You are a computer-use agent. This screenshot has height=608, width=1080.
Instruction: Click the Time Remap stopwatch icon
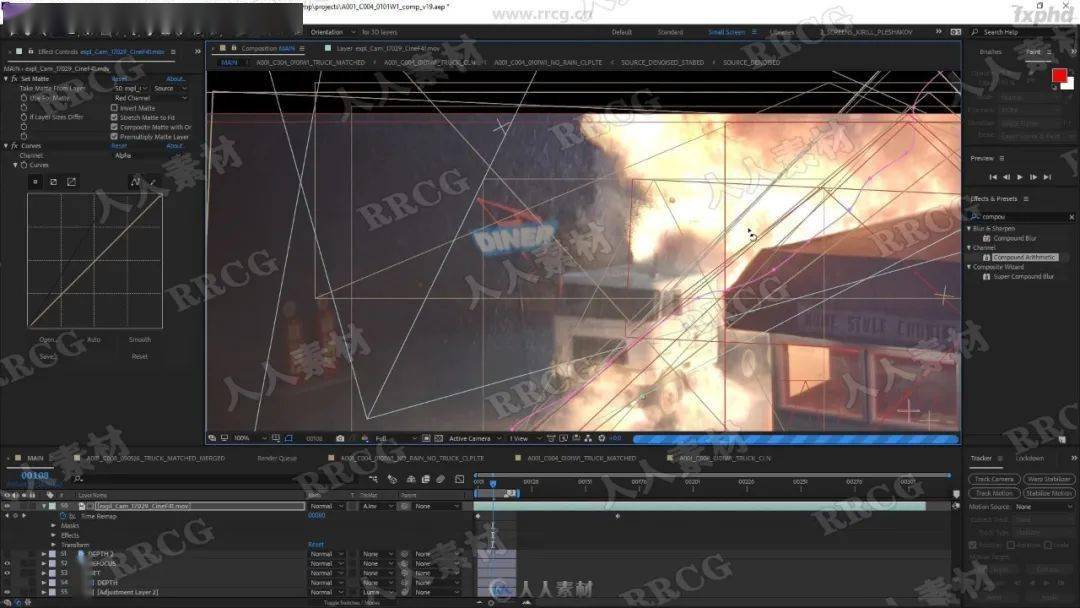(63, 516)
